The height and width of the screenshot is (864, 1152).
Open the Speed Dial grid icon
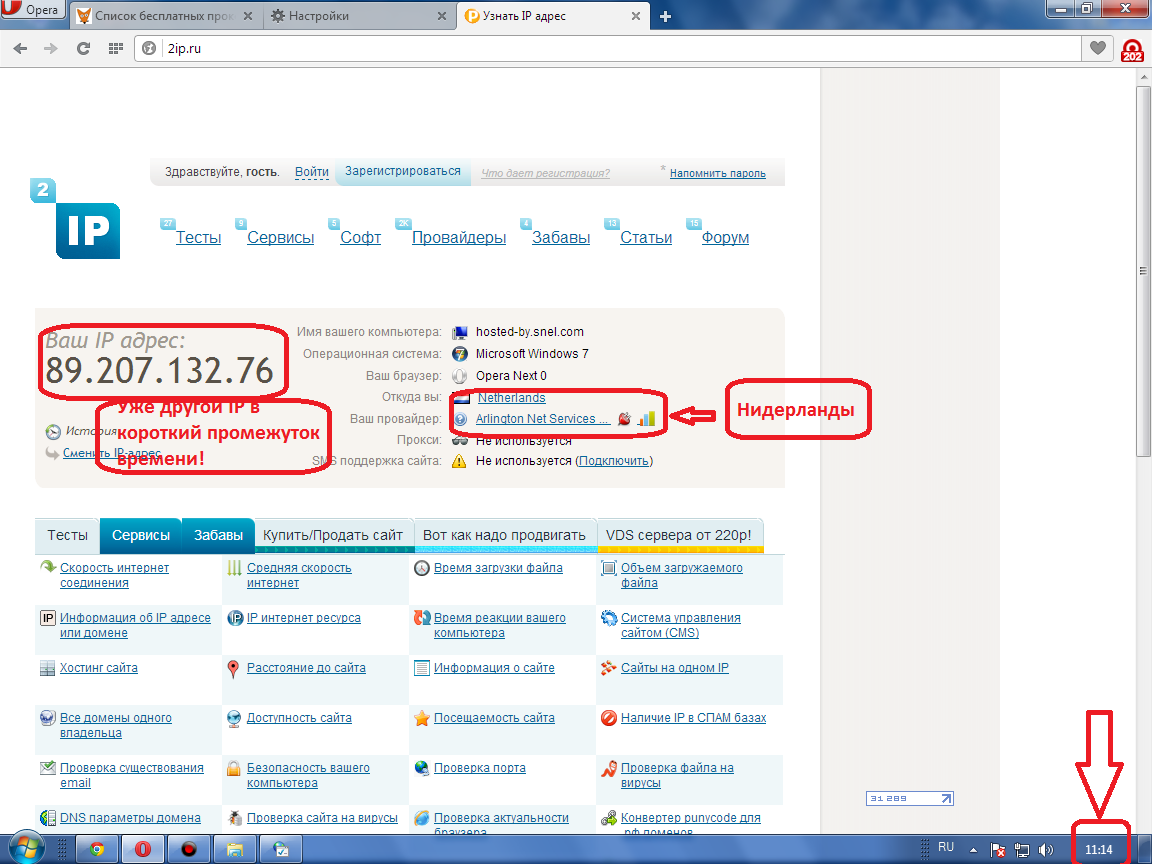(115, 48)
